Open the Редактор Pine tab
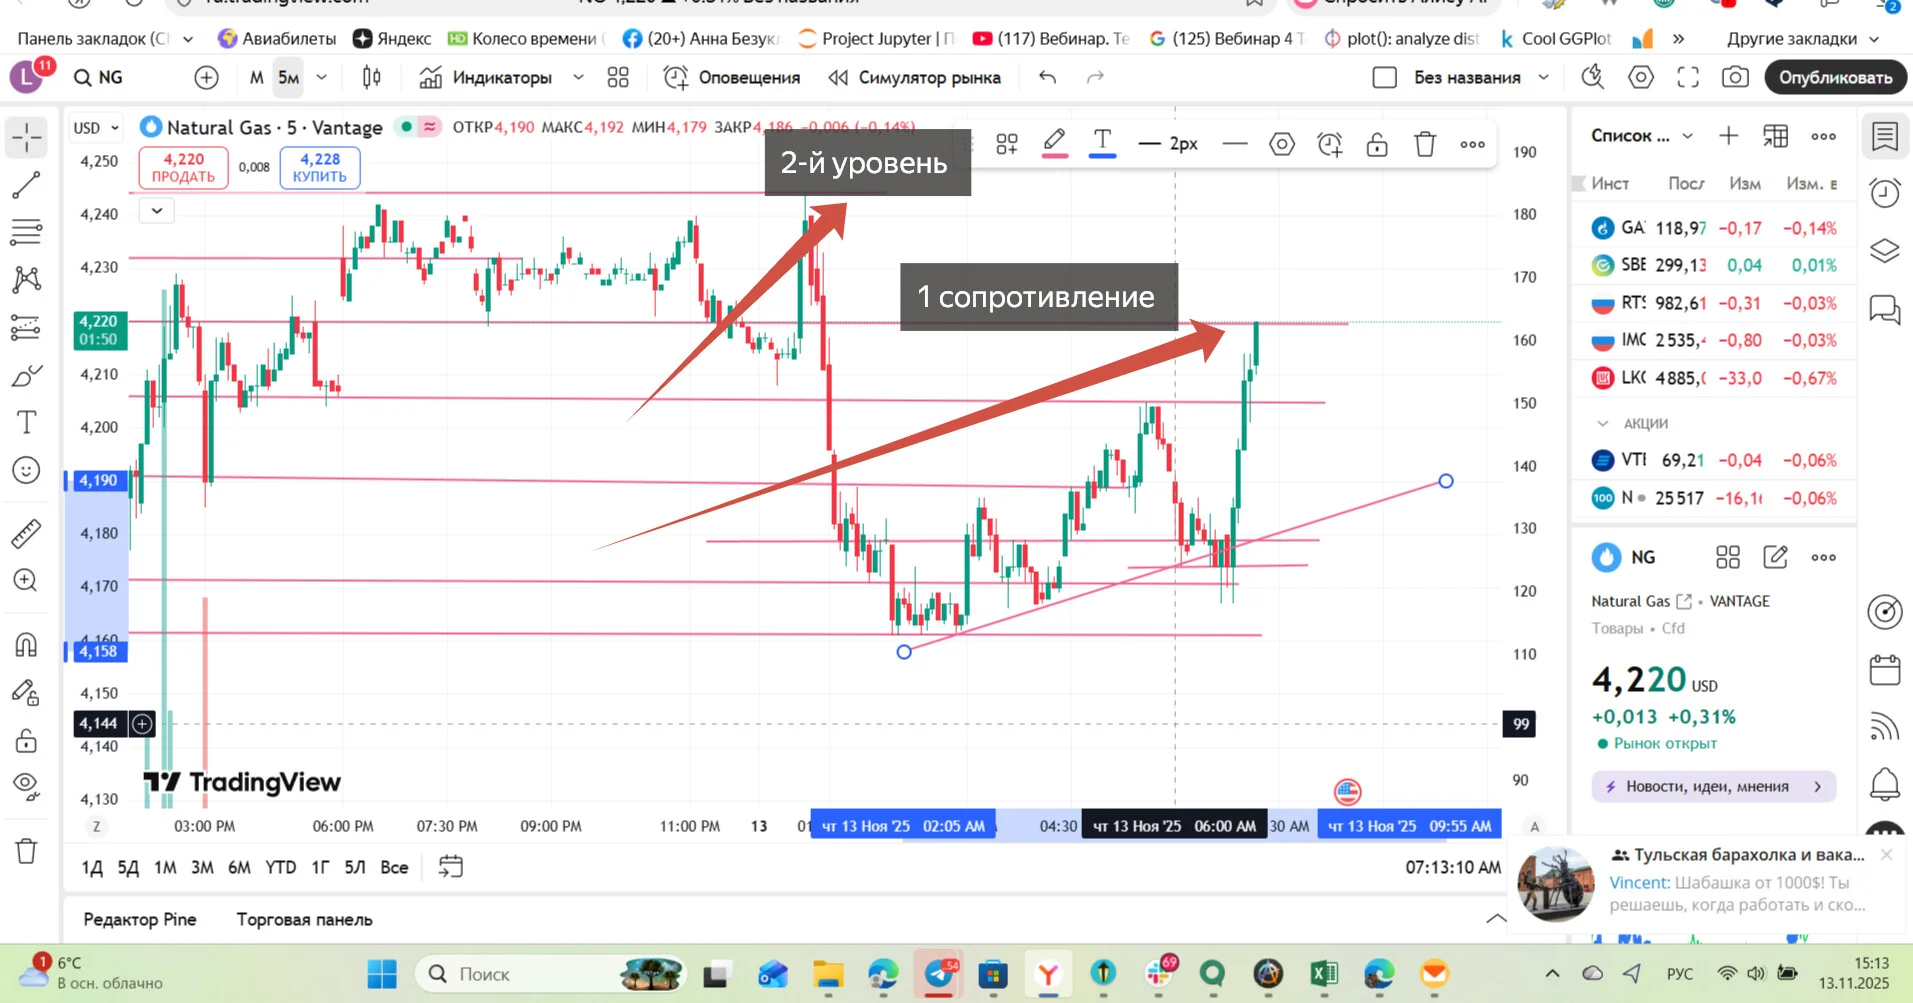The image size is (1913, 1003). tap(140, 920)
